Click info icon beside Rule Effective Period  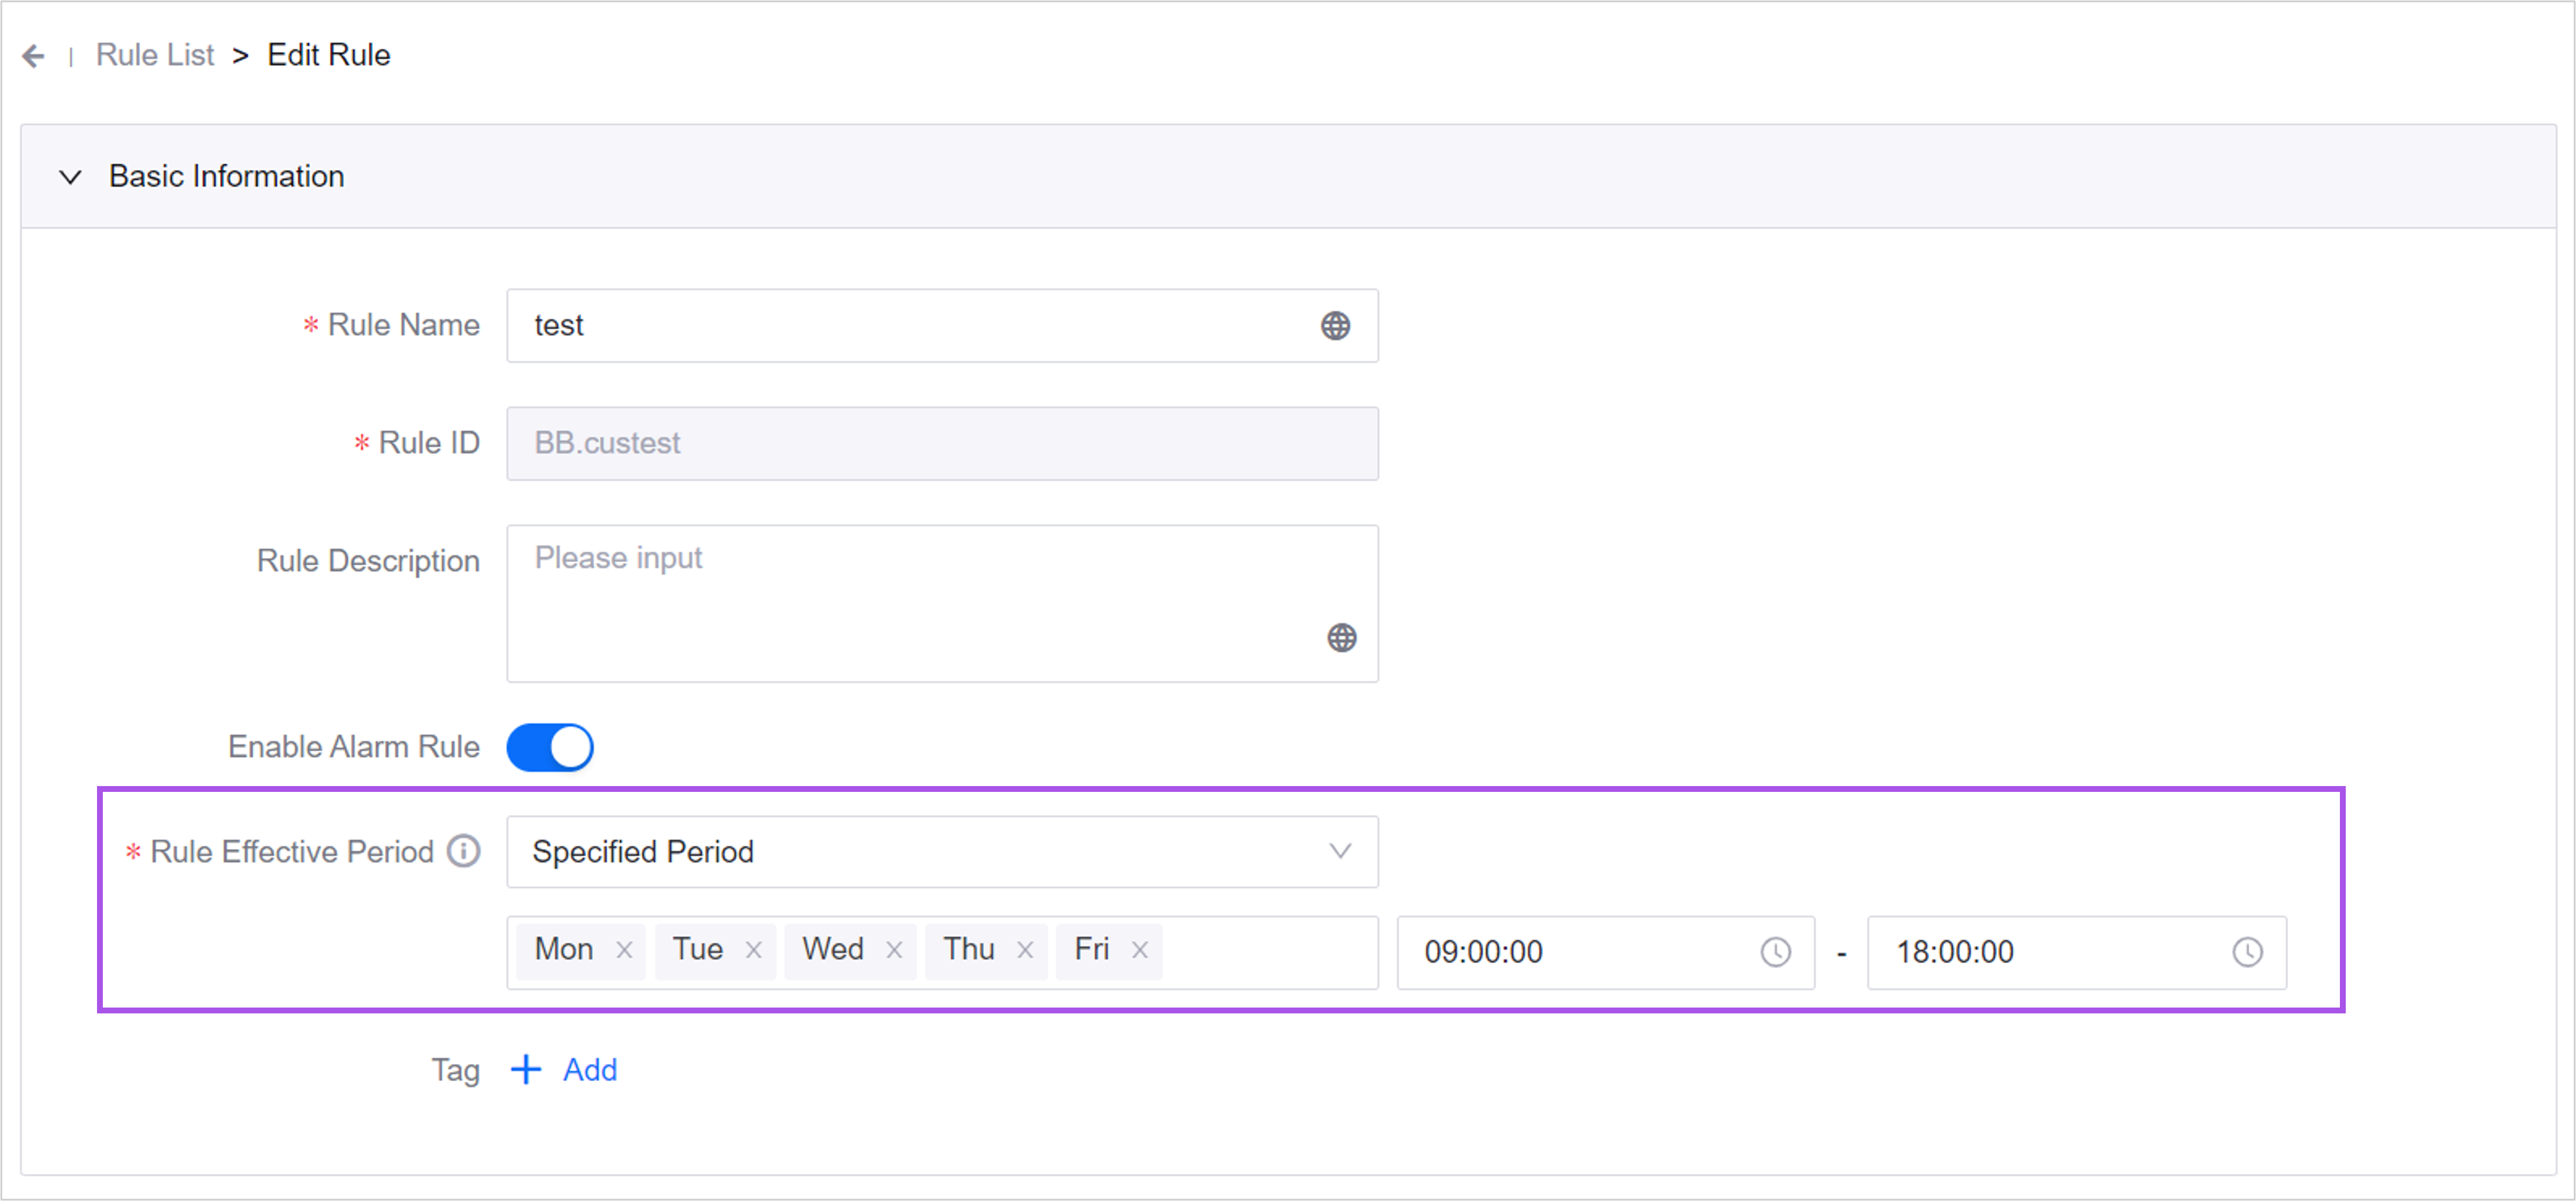464,851
